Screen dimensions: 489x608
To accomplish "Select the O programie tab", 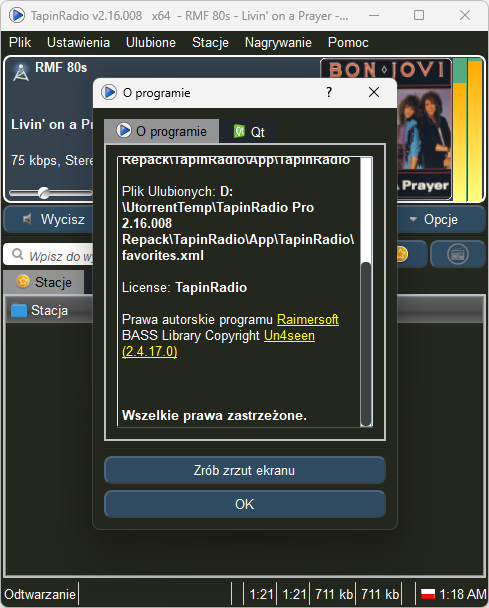I will (162, 131).
